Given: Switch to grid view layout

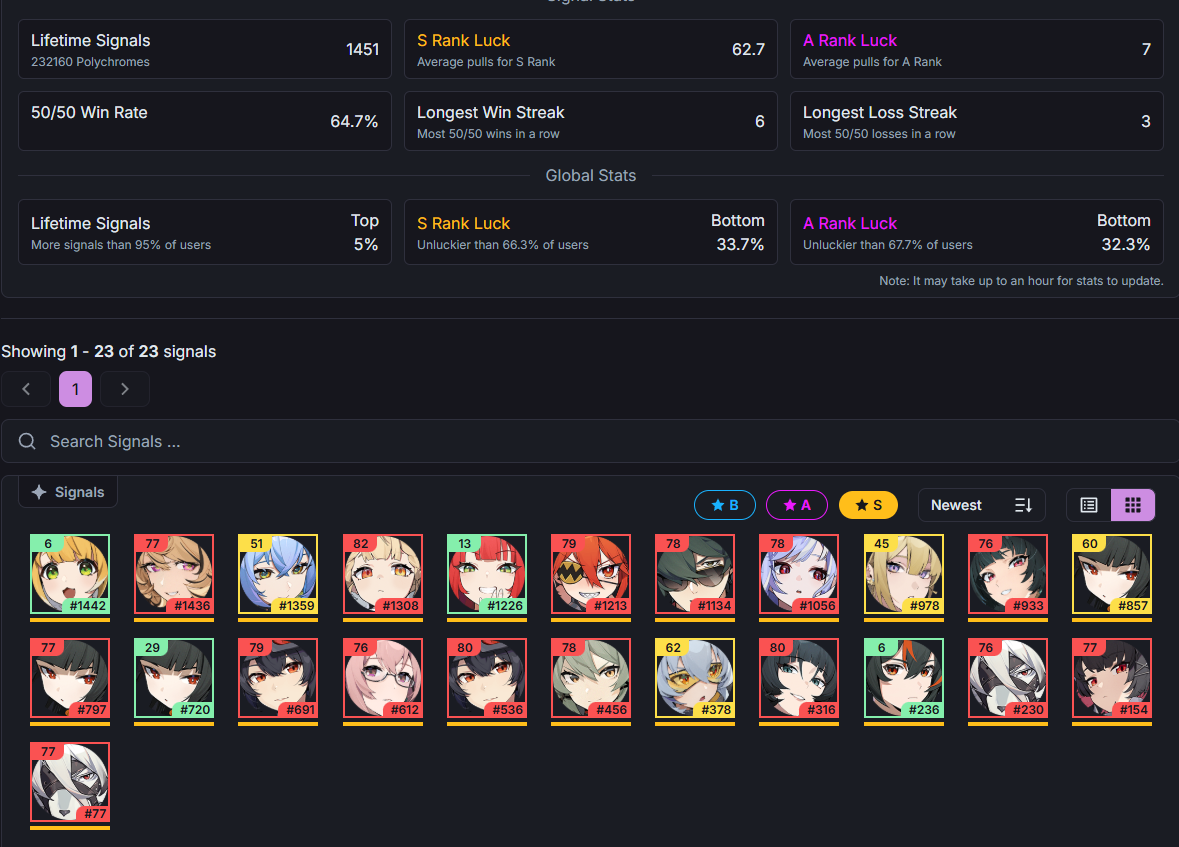Looking at the screenshot, I should pyautogui.click(x=1132, y=505).
